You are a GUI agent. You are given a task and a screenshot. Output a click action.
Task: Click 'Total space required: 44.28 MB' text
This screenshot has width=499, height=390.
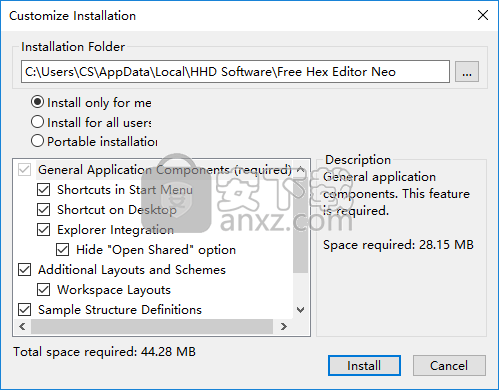(104, 352)
